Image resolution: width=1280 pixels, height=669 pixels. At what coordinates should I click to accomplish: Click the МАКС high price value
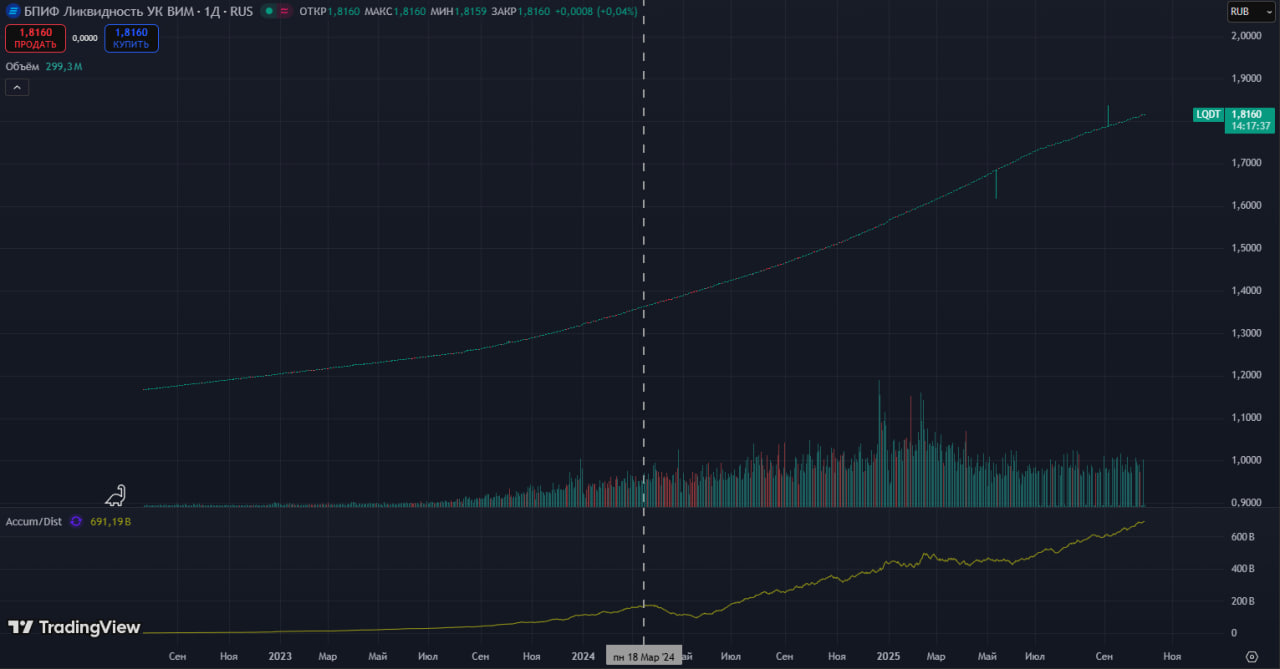pyautogui.click(x=409, y=11)
